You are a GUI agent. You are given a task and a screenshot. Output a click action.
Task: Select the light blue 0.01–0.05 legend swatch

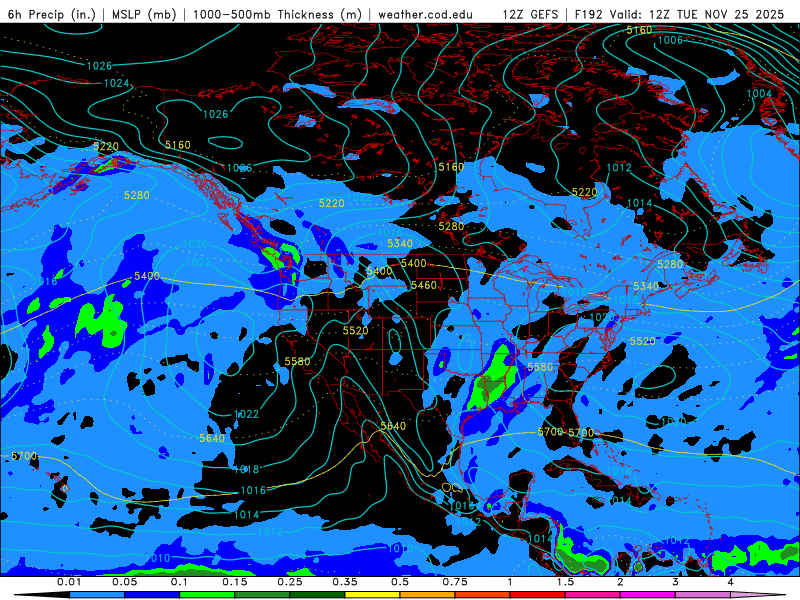(x=97, y=595)
